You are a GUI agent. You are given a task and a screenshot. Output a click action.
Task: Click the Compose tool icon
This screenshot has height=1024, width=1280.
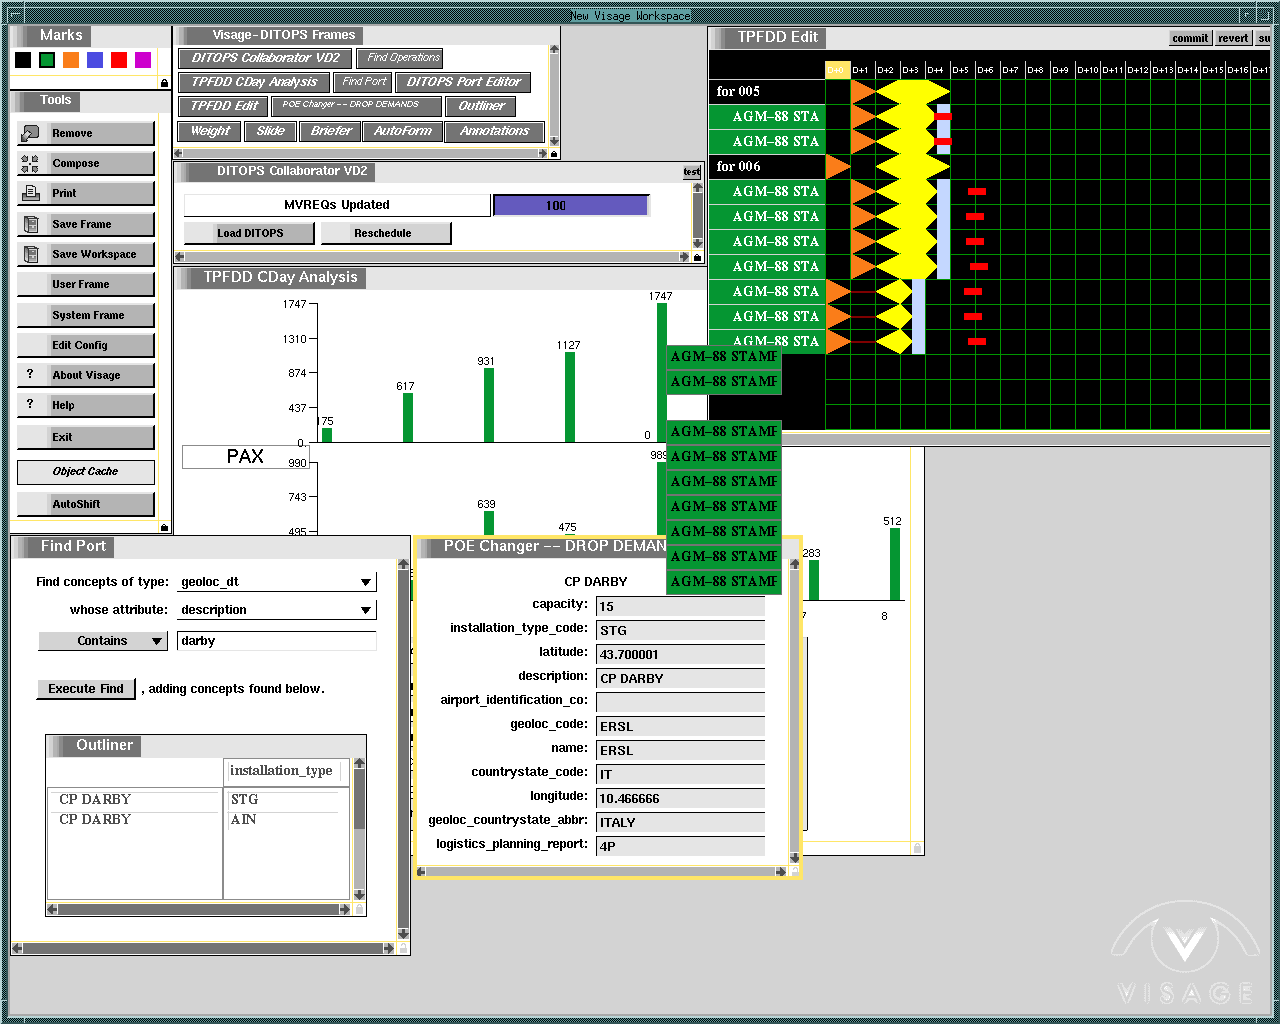tap(30, 164)
